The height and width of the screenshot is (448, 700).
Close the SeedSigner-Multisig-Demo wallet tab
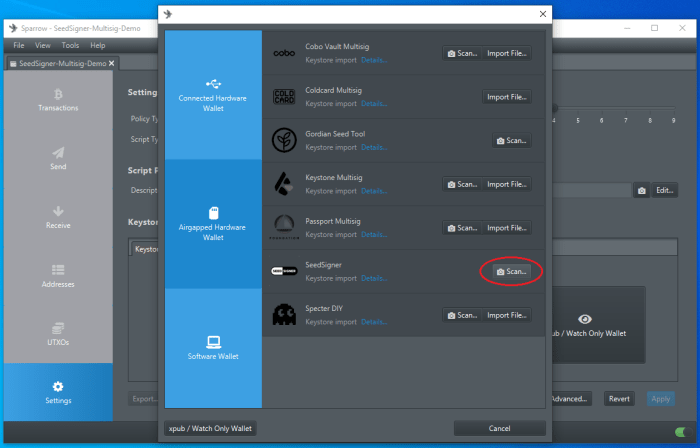click(x=113, y=63)
